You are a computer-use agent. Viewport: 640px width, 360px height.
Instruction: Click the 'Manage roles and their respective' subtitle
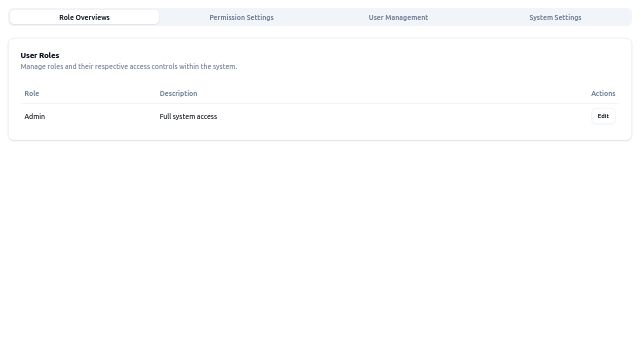click(129, 66)
